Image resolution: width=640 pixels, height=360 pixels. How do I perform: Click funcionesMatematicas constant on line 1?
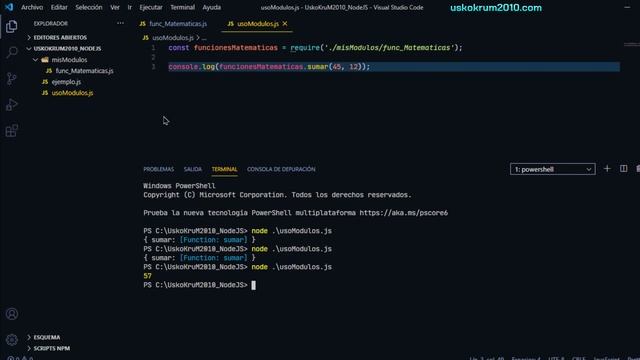[x=236, y=48]
